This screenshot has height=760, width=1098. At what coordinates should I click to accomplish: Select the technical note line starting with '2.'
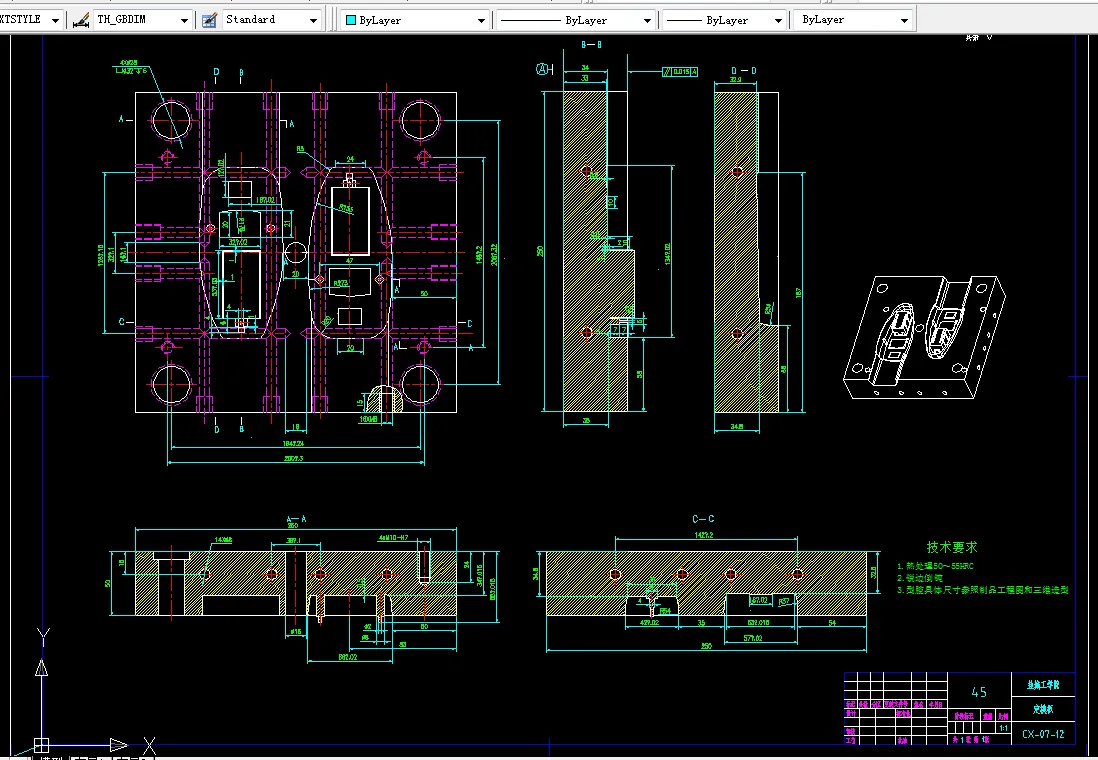[919, 578]
